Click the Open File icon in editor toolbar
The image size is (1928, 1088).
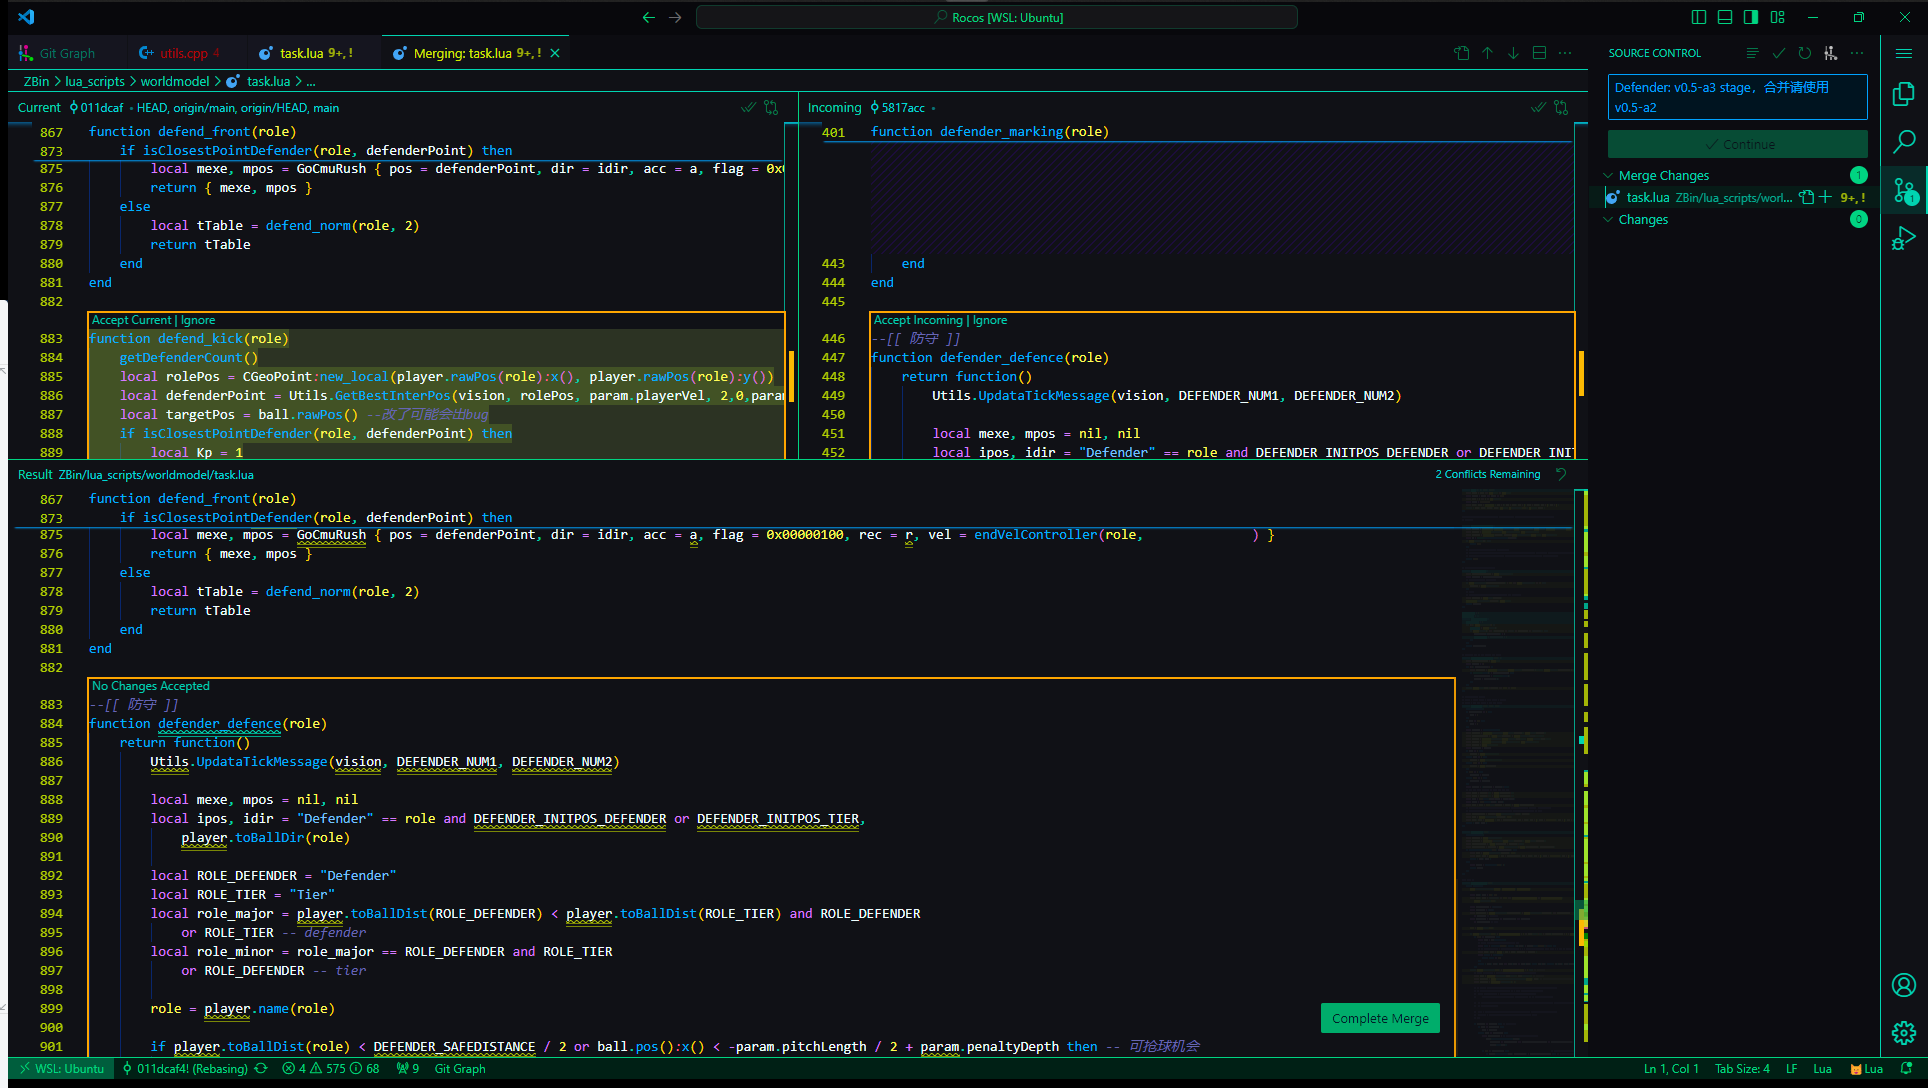pos(1462,53)
